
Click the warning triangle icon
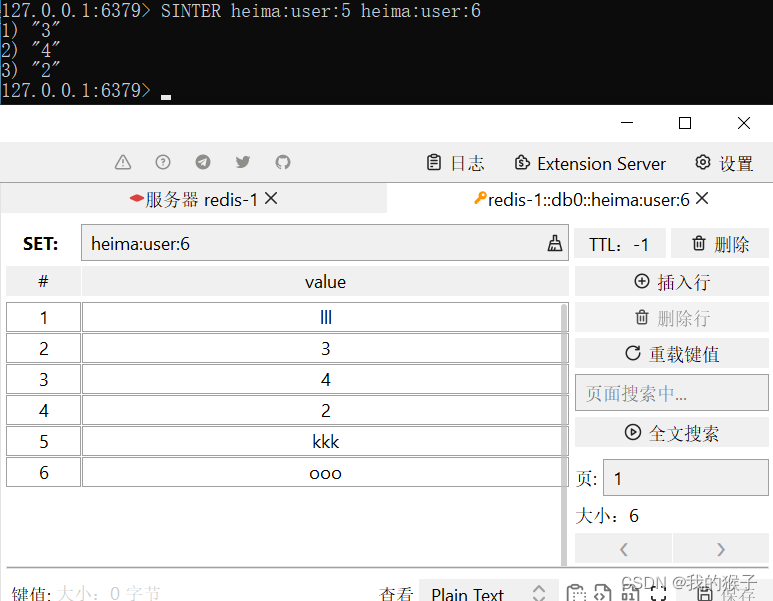[123, 162]
